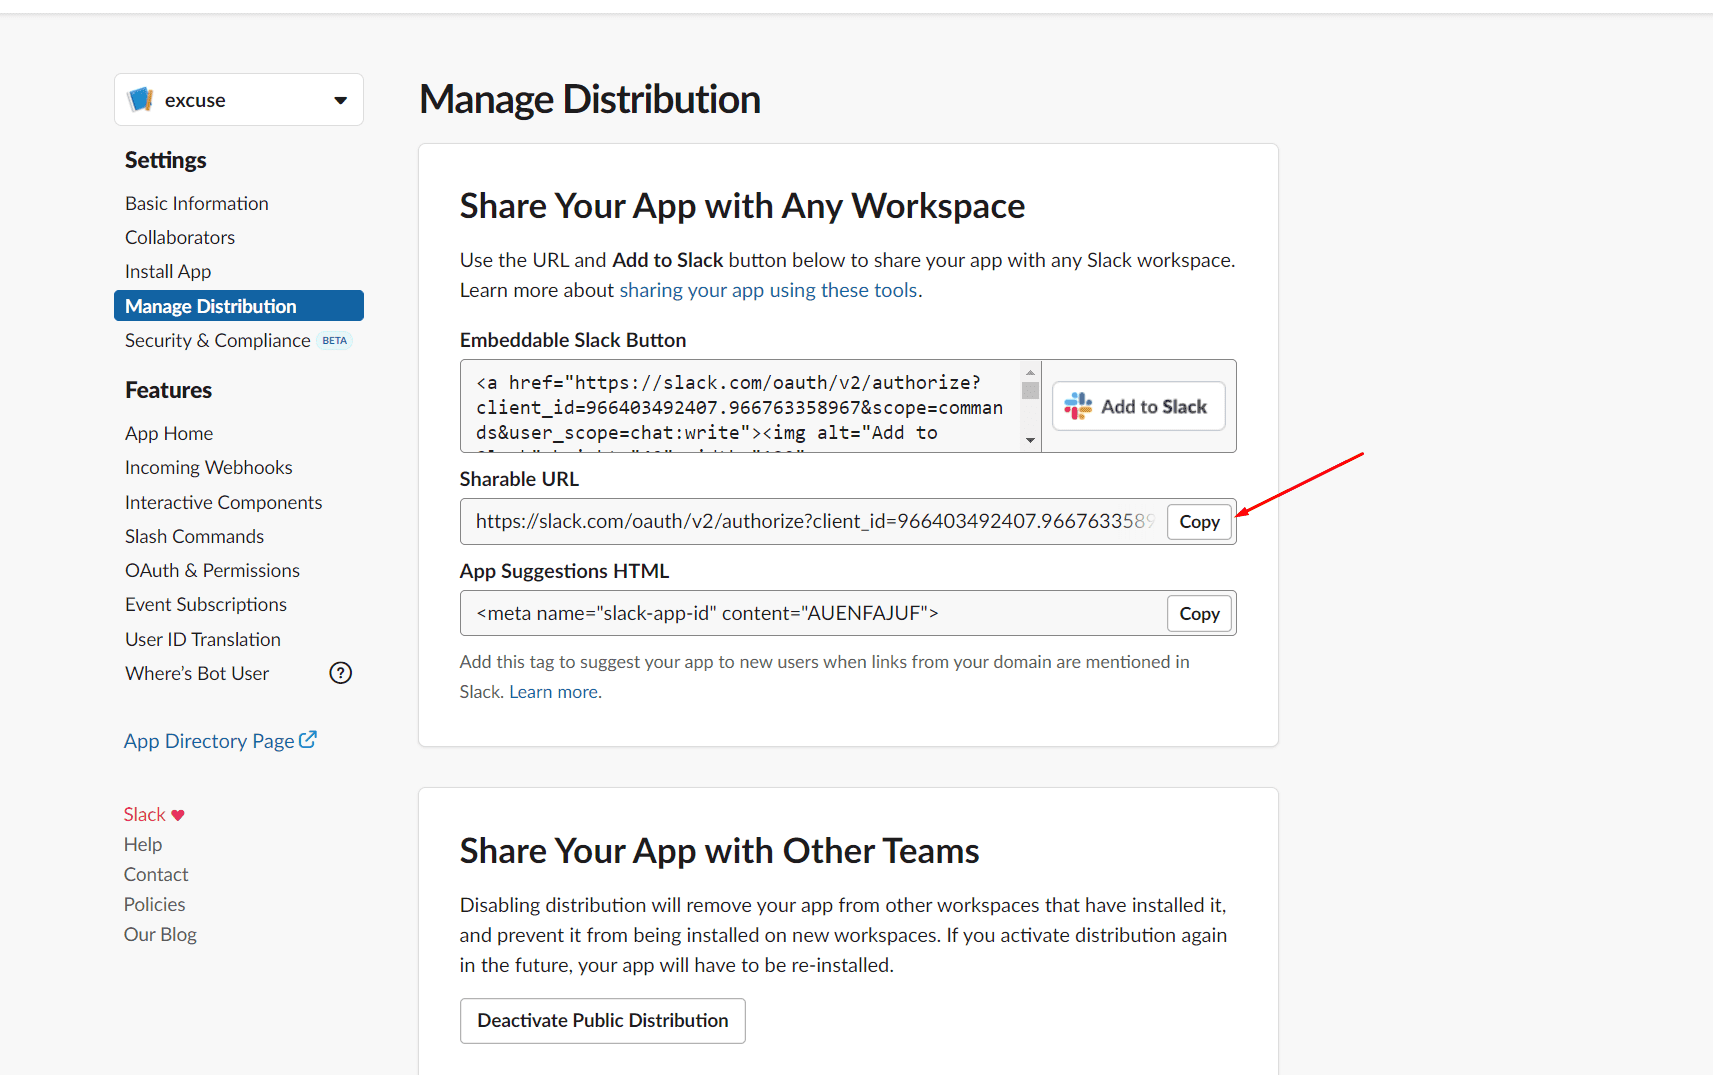Open App Home feature
The image size is (1713, 1075).
click(x=169, y=433)
